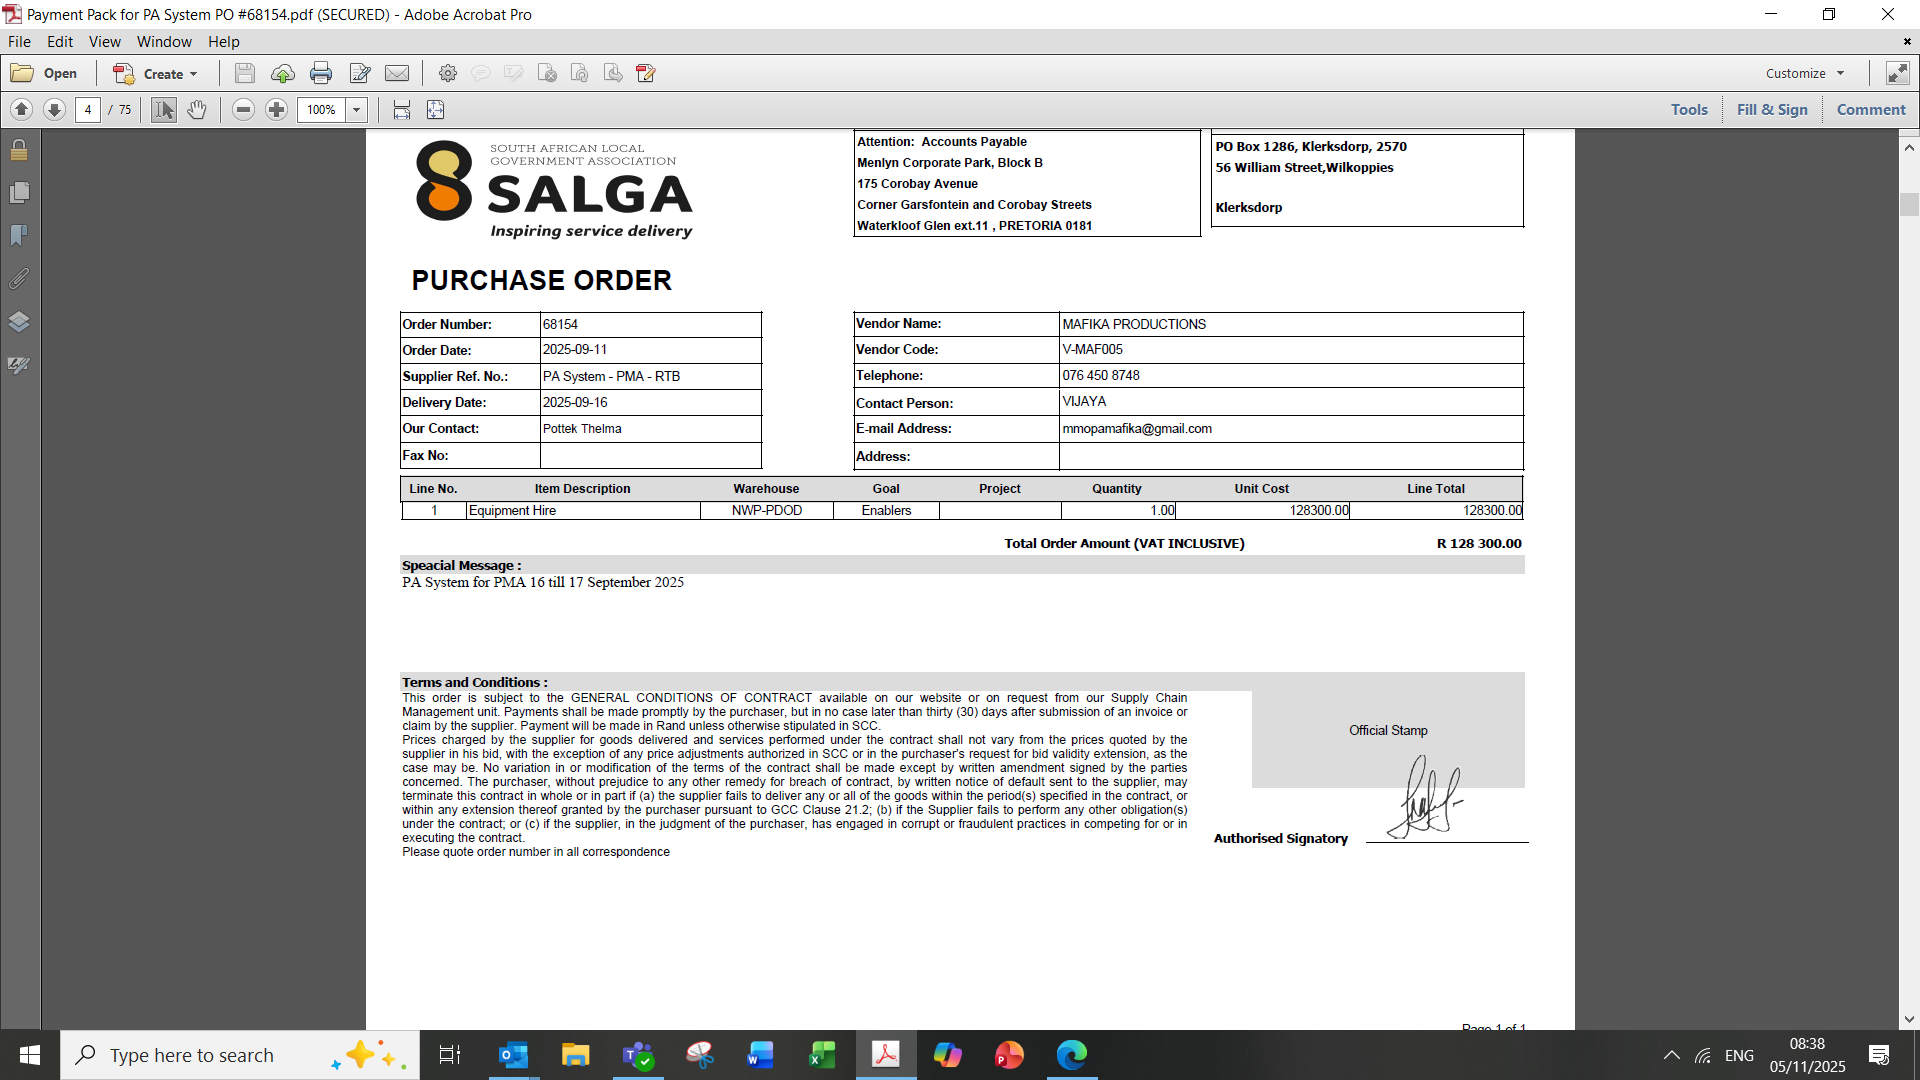Choose the Select tool cursor icon
Image resolution: width=1920 pixels, height=1080 pixels.
point(164,110)
